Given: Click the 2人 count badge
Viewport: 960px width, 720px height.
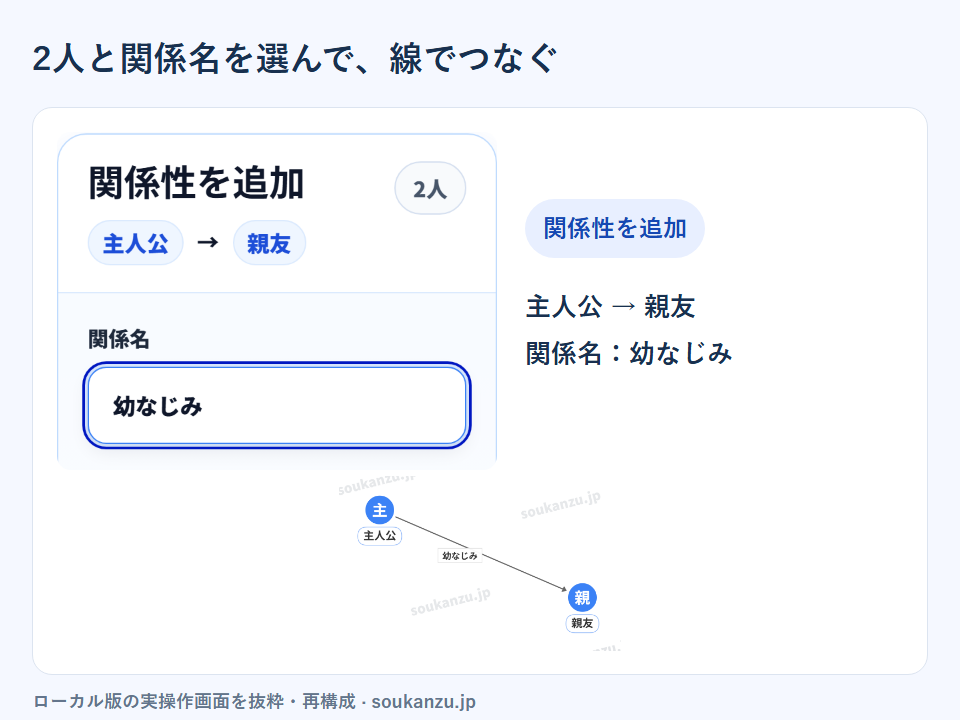Looking at the screenshot, I should 430,189.
